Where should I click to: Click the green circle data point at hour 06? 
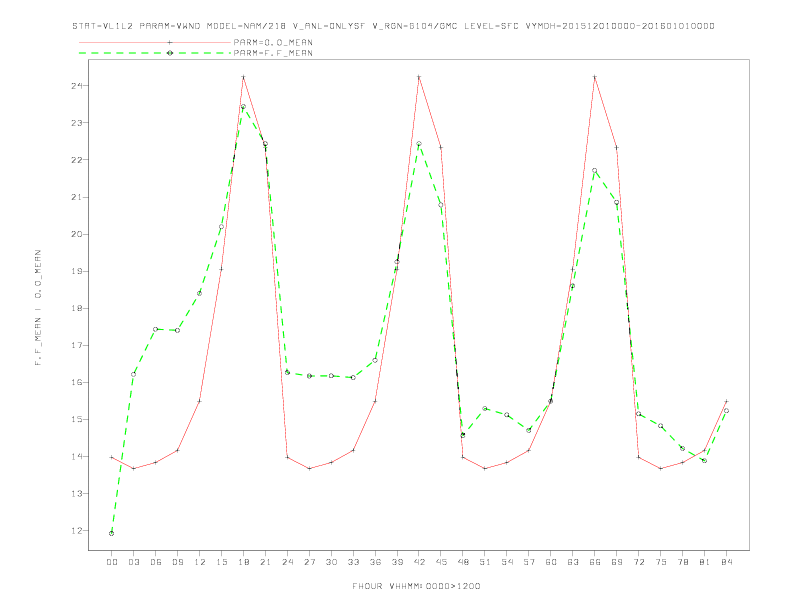(156, 329)
